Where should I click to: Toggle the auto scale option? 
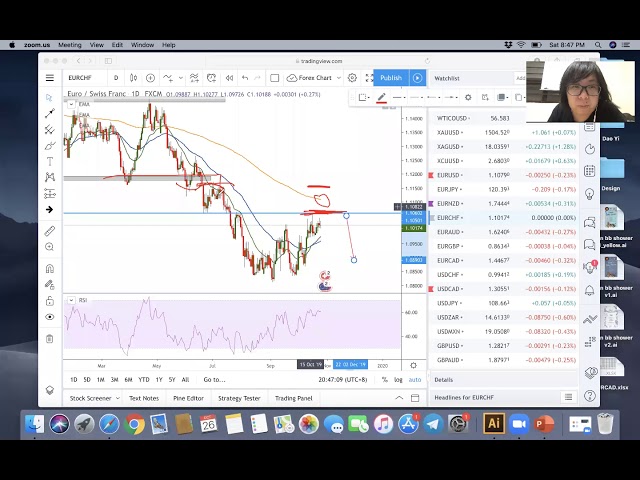[415, 380]
